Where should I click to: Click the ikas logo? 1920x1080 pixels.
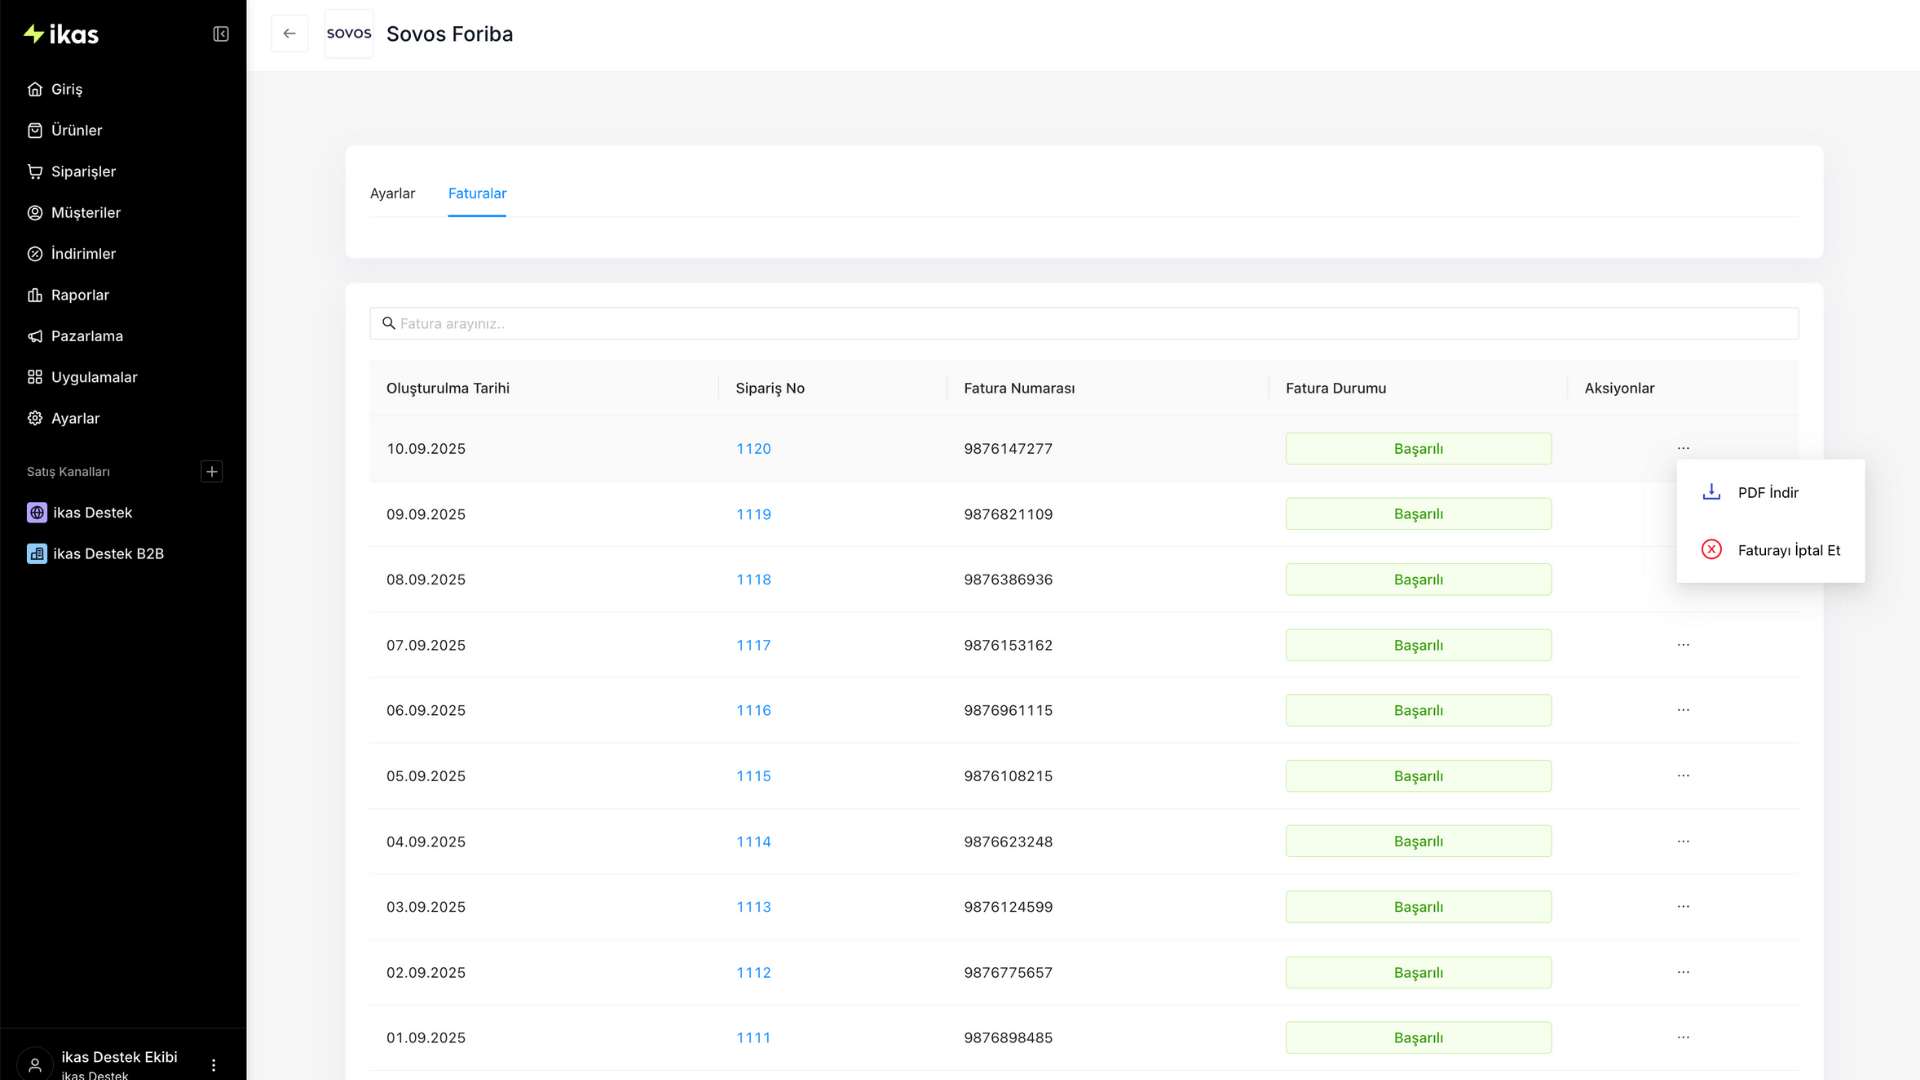tap(61, 34)
